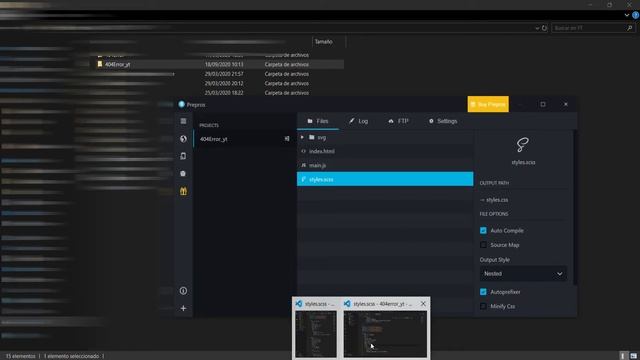Open the Prepros hamburger menu icon

tap(183, 121)
